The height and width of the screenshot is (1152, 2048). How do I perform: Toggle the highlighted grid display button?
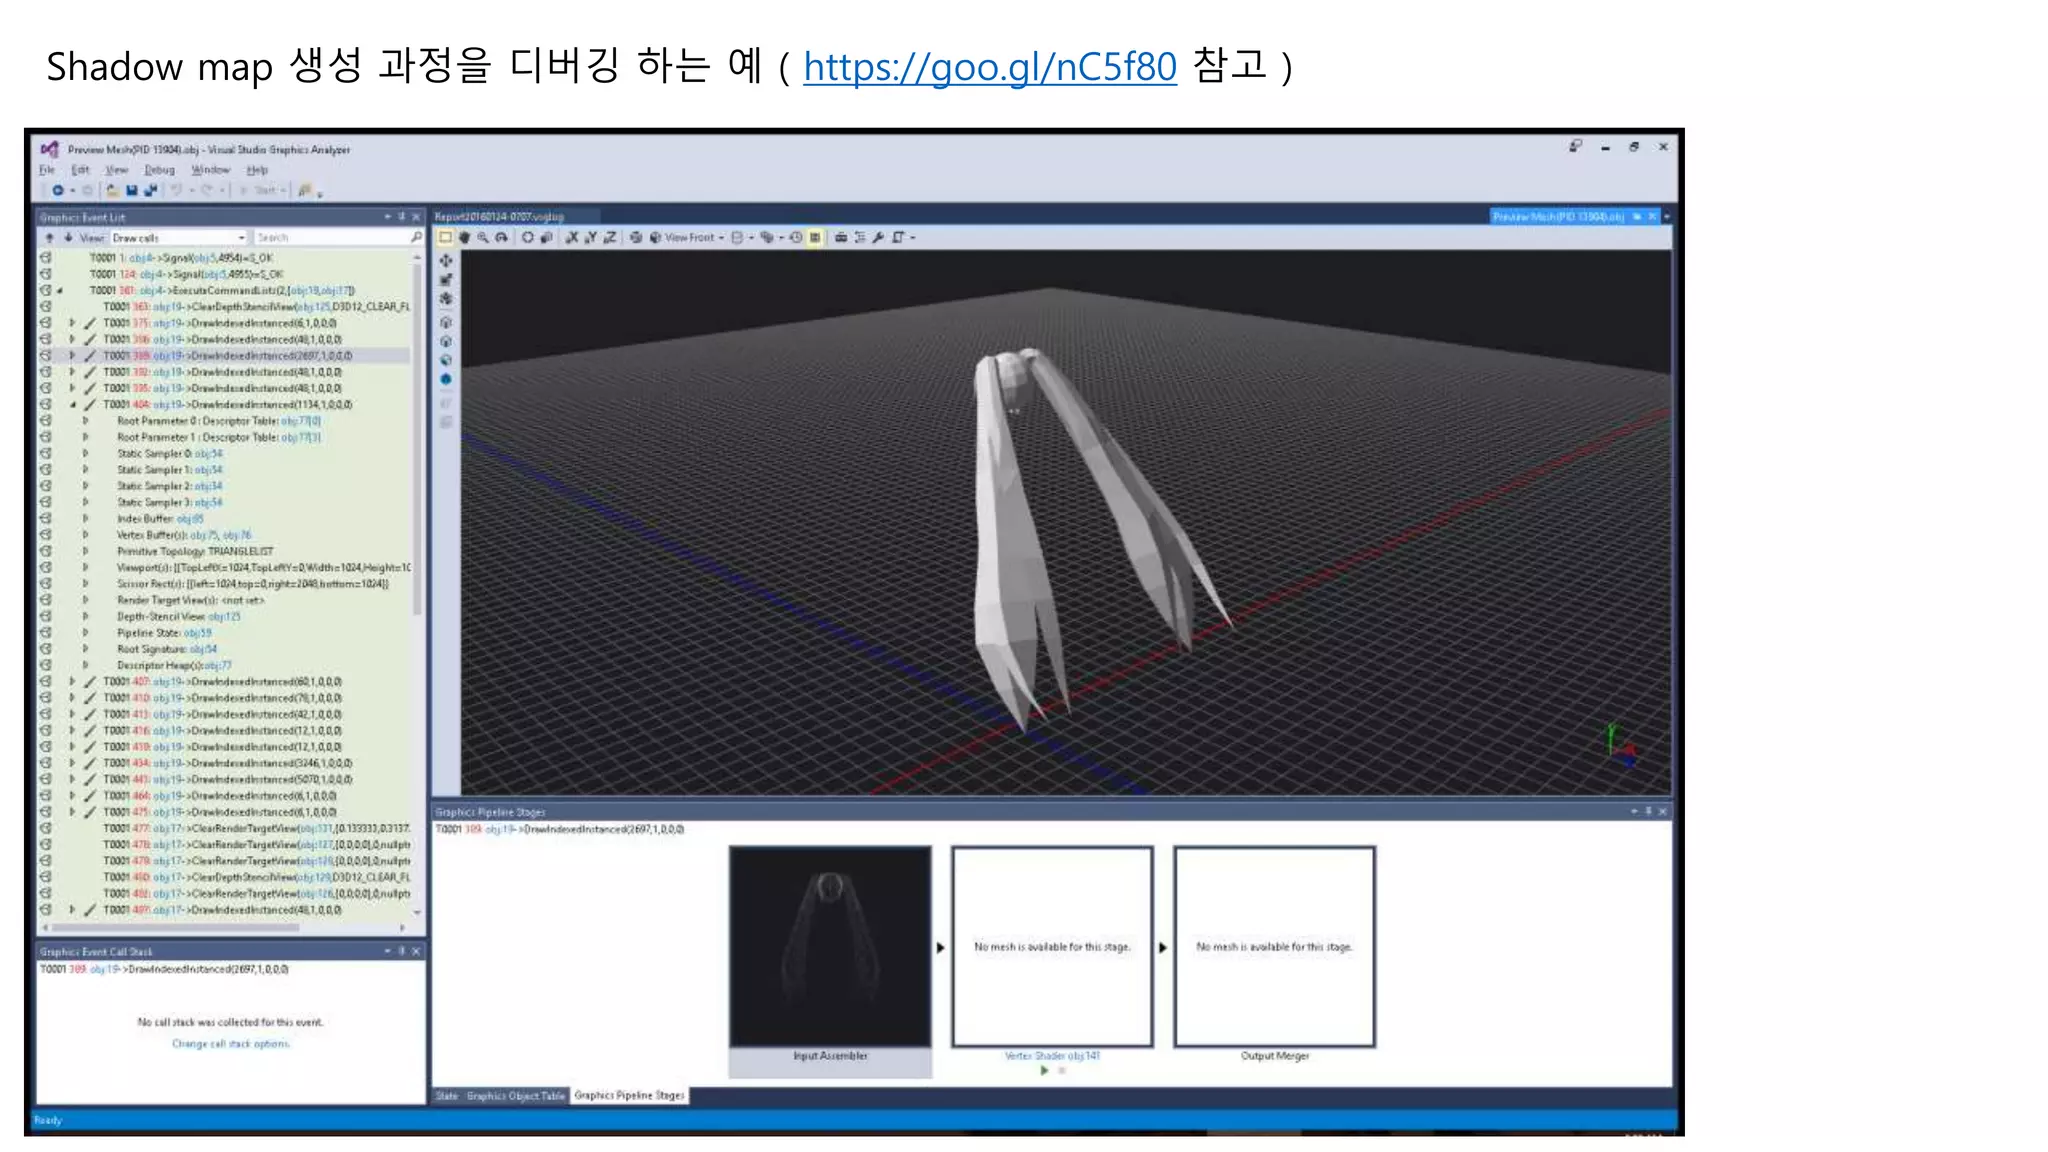point(815,237)
